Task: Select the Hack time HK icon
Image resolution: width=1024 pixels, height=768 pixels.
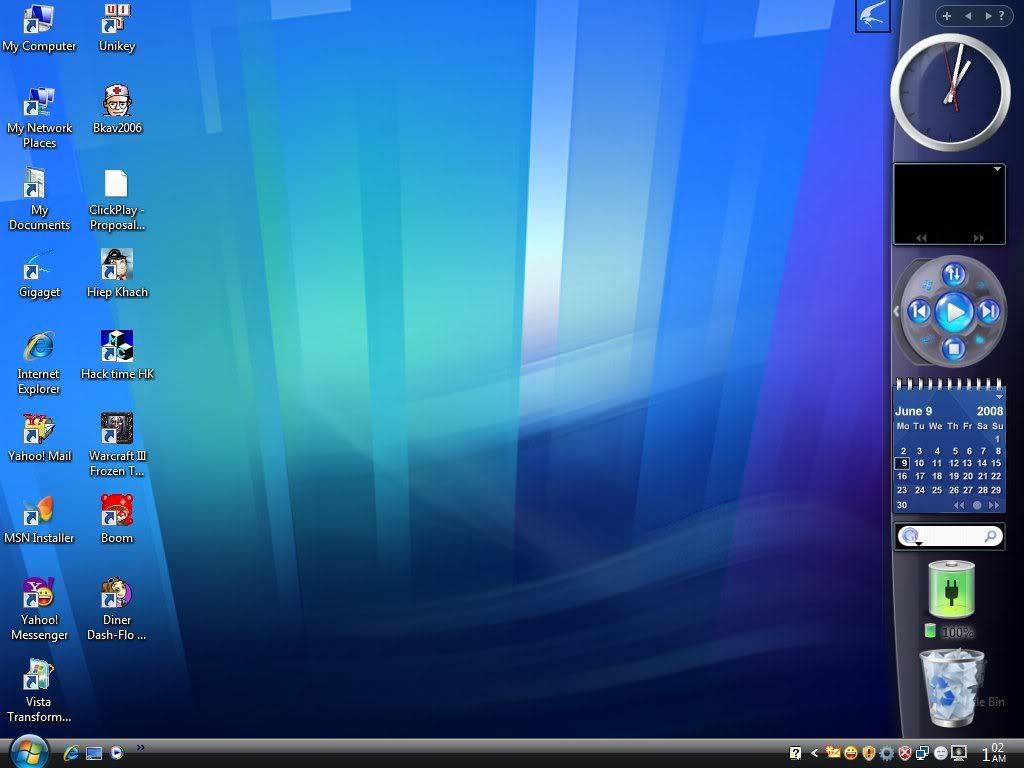Action: coord(118,356)
